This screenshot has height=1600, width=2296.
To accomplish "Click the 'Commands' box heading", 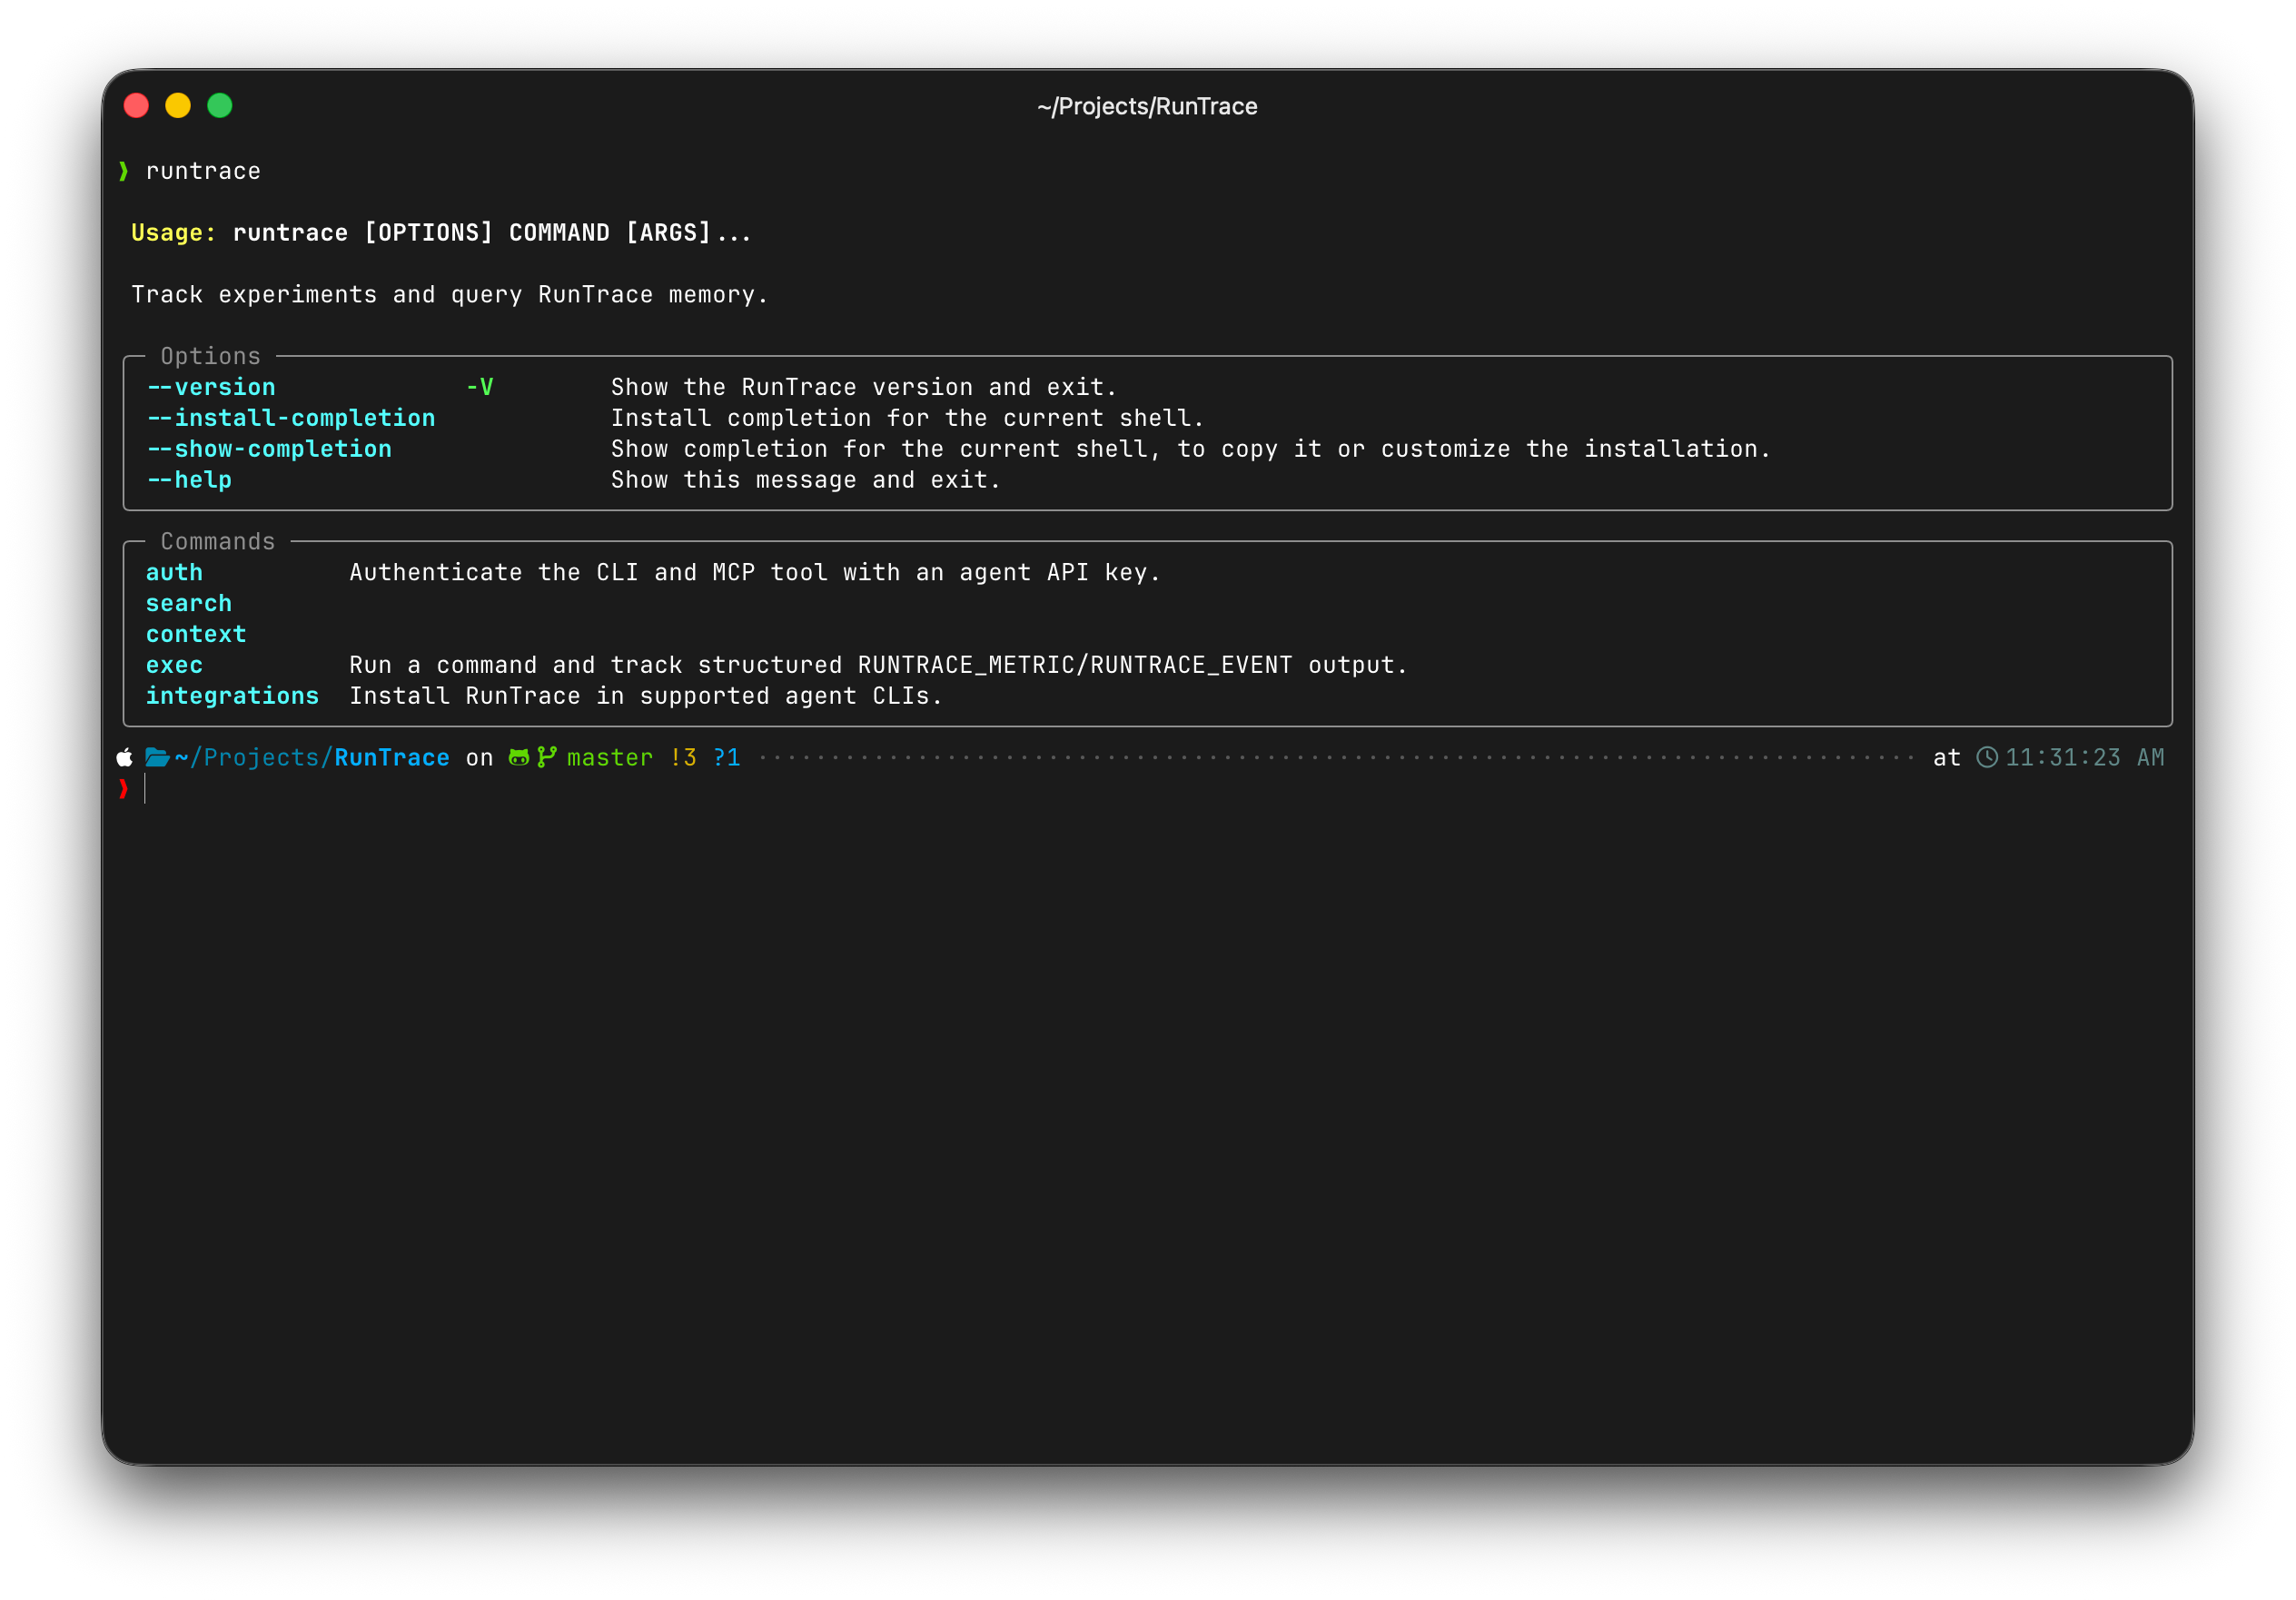I will (x=218, y=541).
